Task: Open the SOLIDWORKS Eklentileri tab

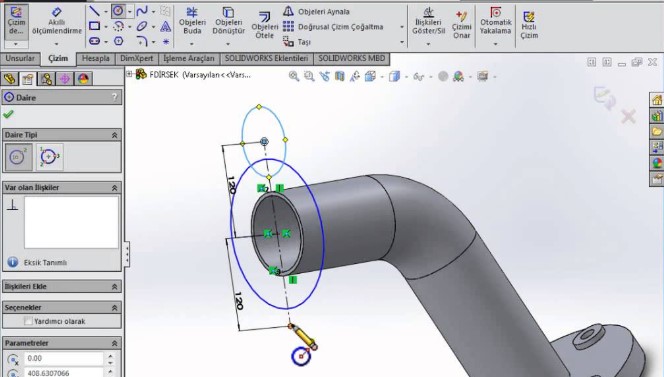Action: click(266, 58)
